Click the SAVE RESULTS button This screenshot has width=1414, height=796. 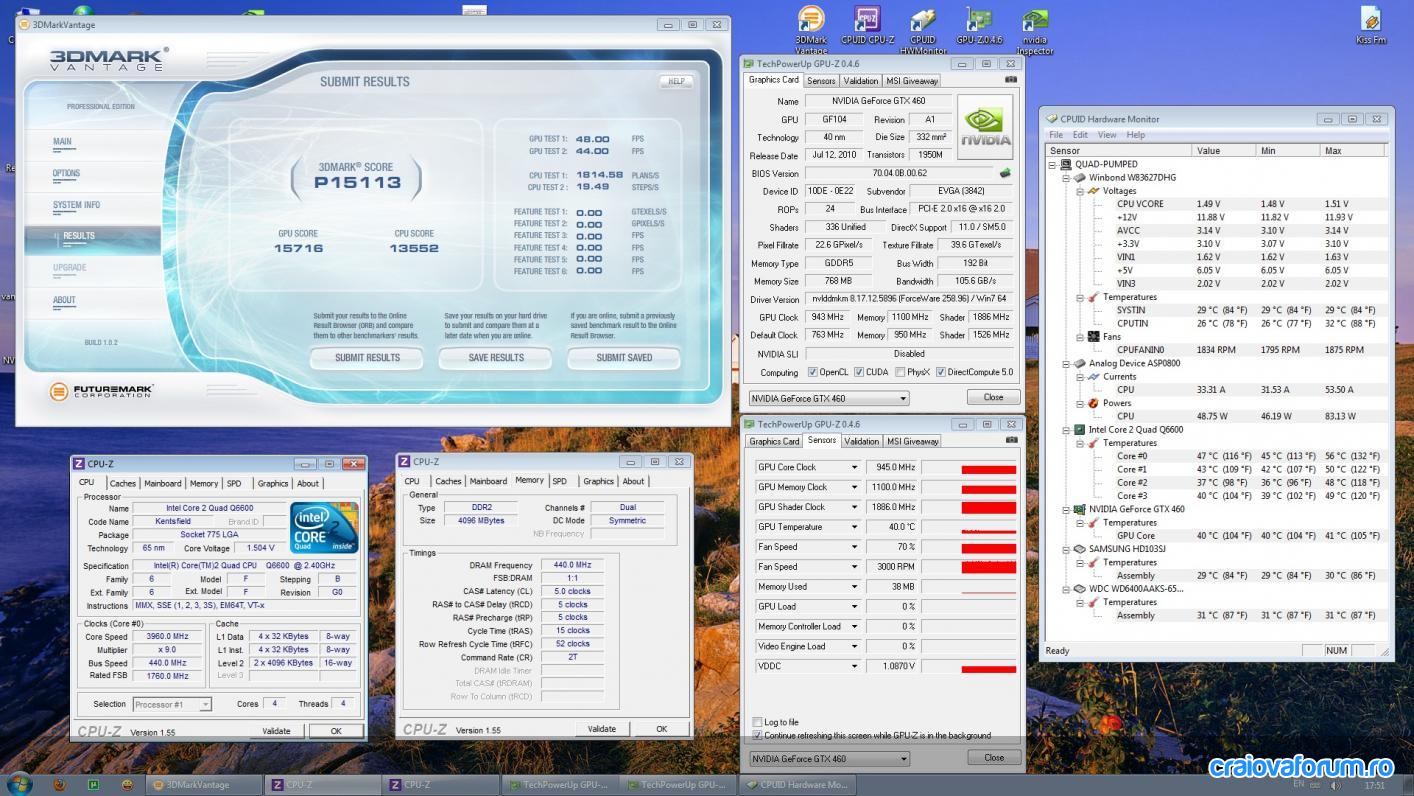(496, 358)
